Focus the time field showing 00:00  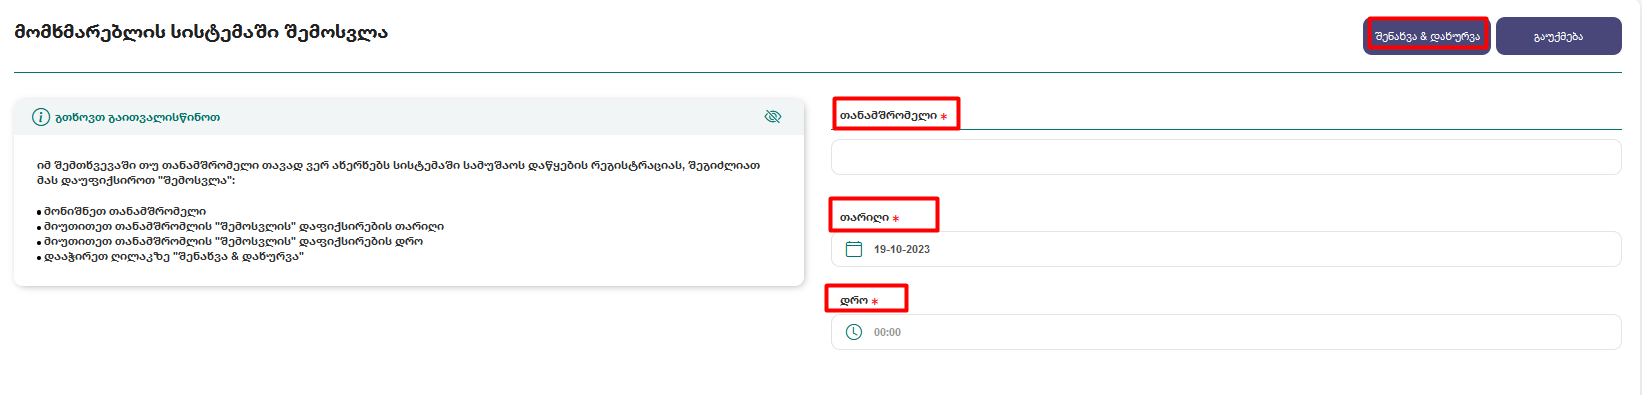1226,332
